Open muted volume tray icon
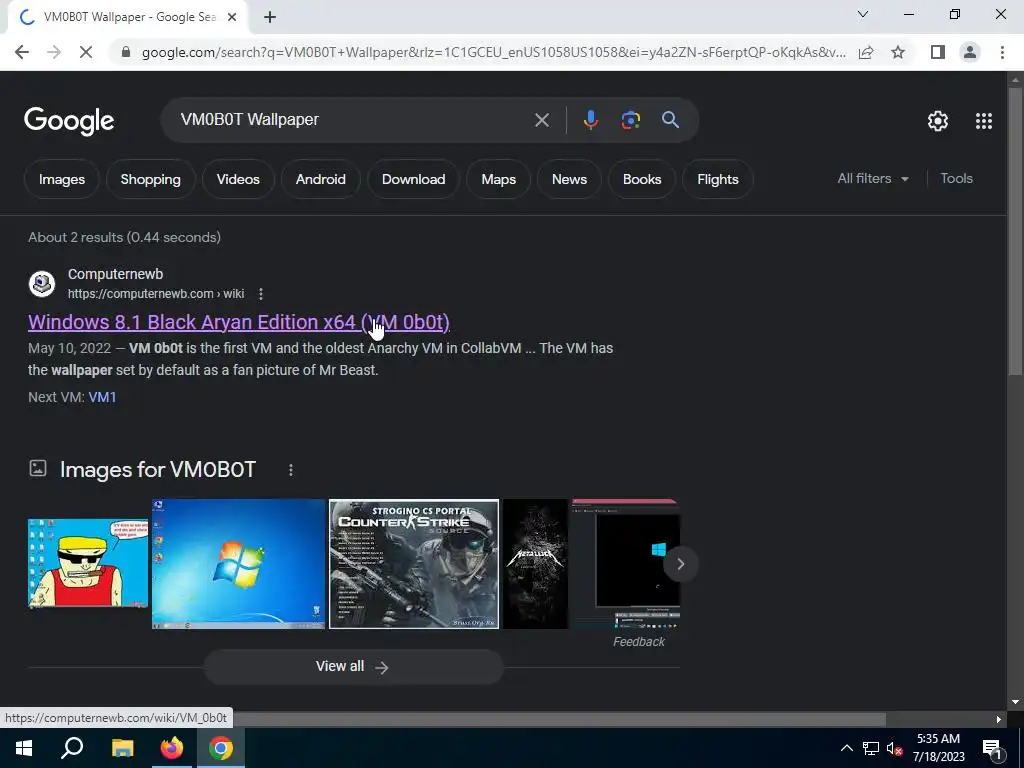Screen dimensions: 1024x768 [x=894, y=748]
